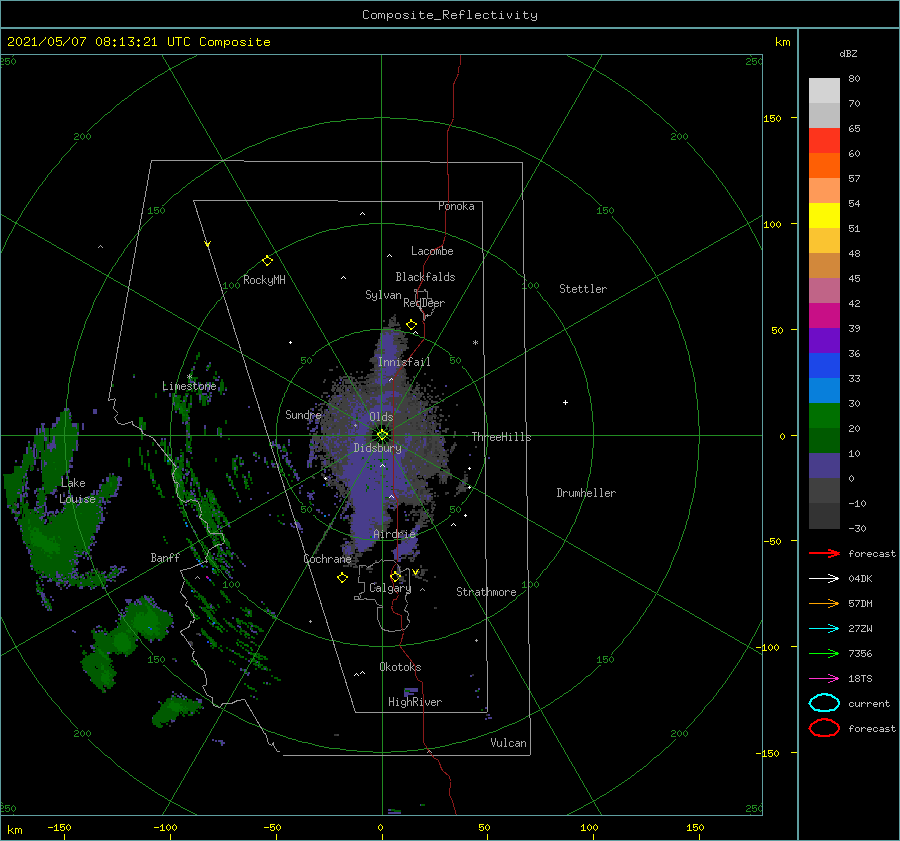
Task: Click the yellow diamond marker above Calgary label
Action: 395,576
